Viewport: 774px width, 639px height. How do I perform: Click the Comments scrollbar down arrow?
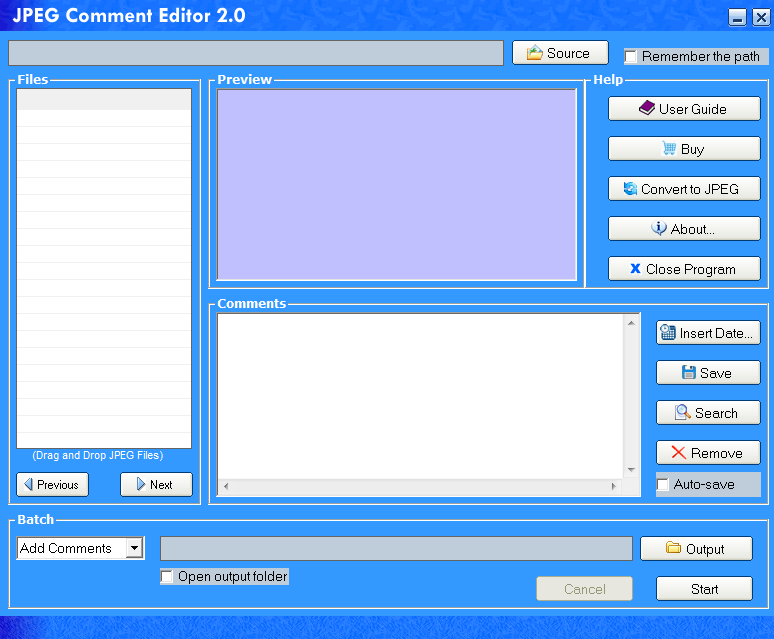631,470
